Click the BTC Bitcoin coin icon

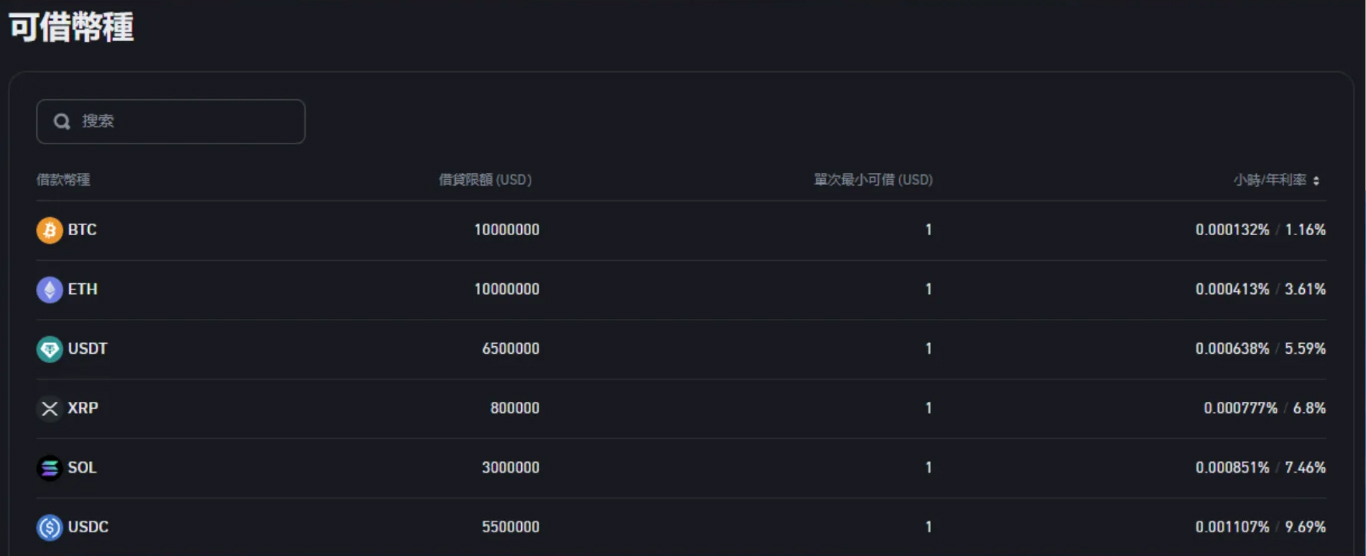[x=49, y=230]
